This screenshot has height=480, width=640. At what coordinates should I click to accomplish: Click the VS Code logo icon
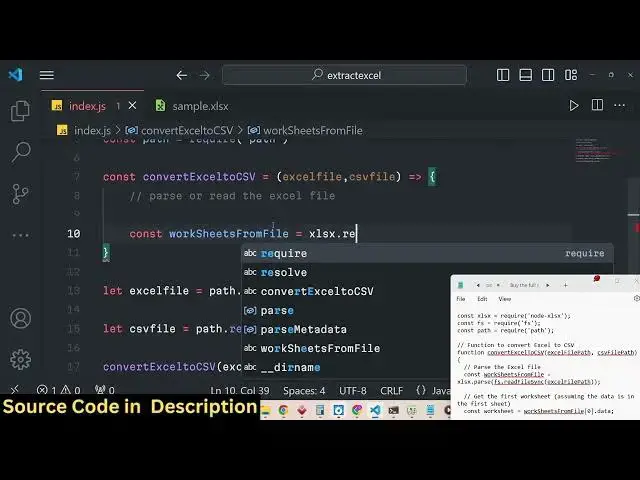pos(16,75)
